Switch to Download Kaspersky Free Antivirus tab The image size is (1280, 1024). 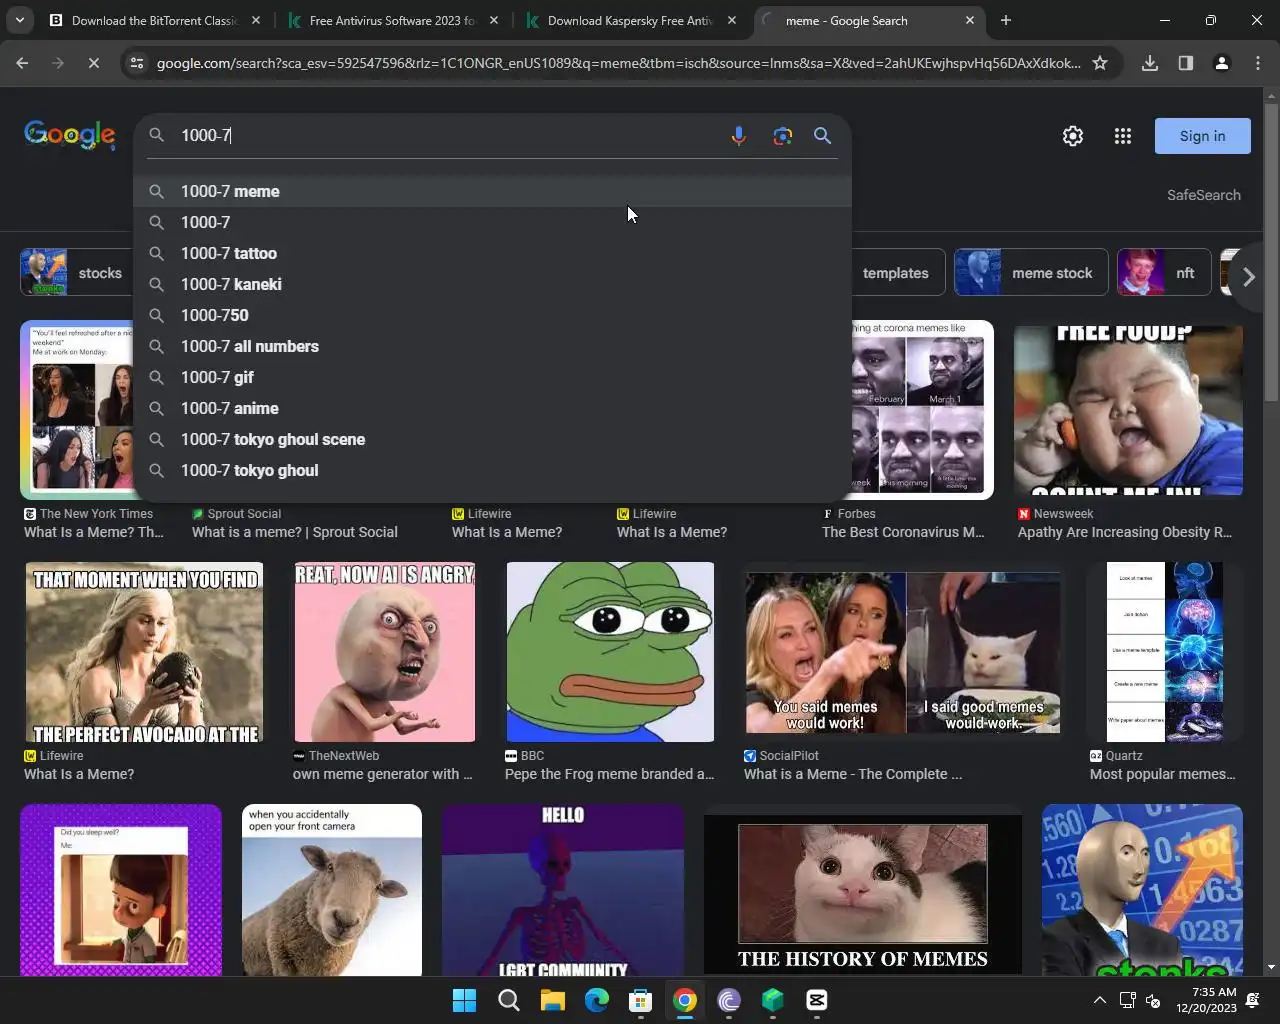tap(631, 20)
